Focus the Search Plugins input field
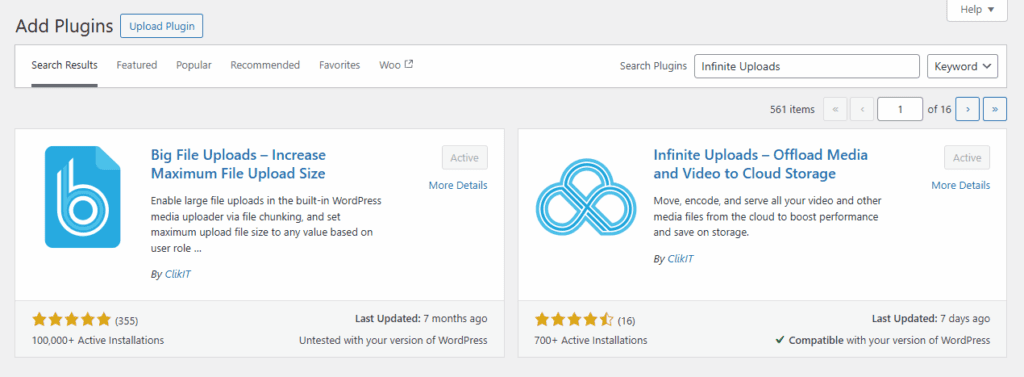 click(807, 66)
